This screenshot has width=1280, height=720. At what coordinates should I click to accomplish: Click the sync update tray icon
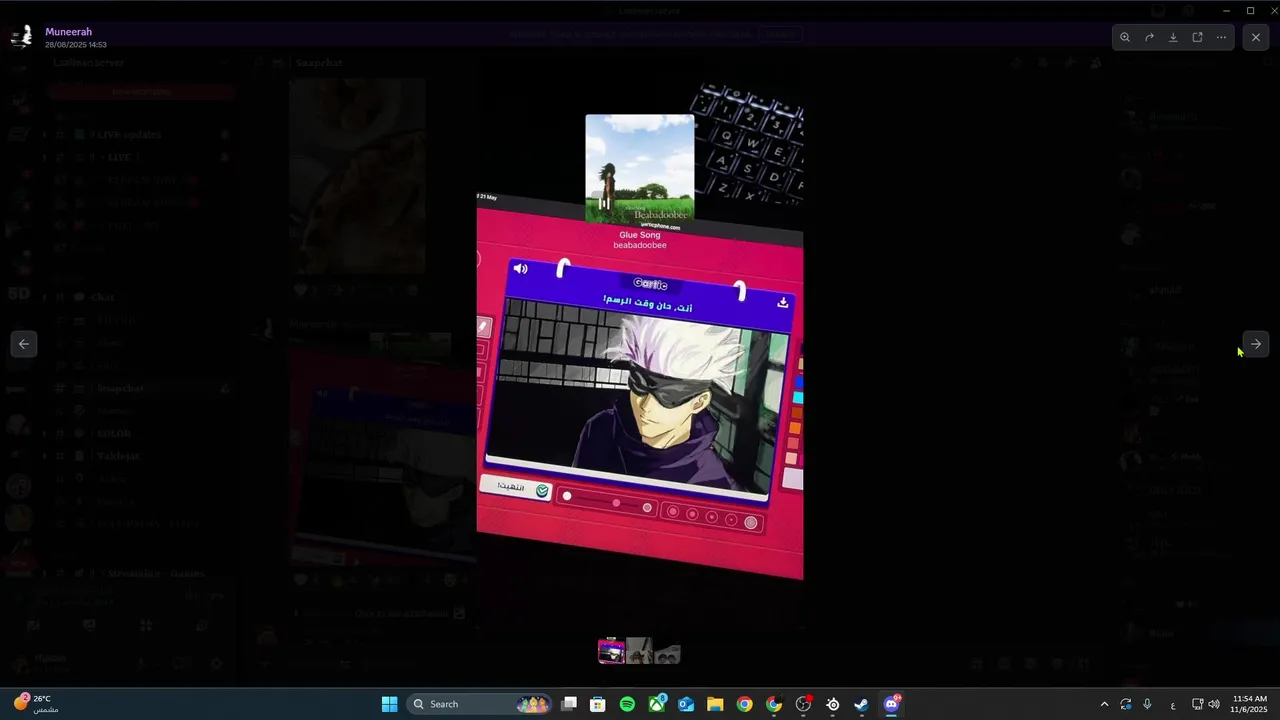click(1126, 704)
